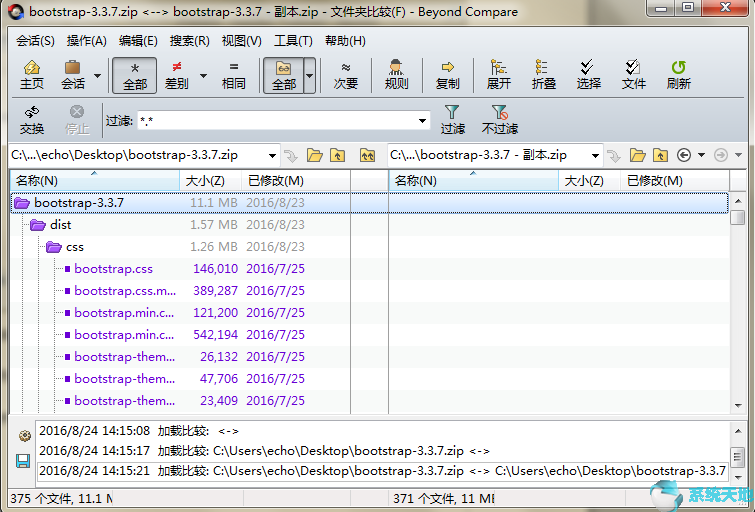
Task: Click file list vertical scrollbar down arrow
Action: 738,406
